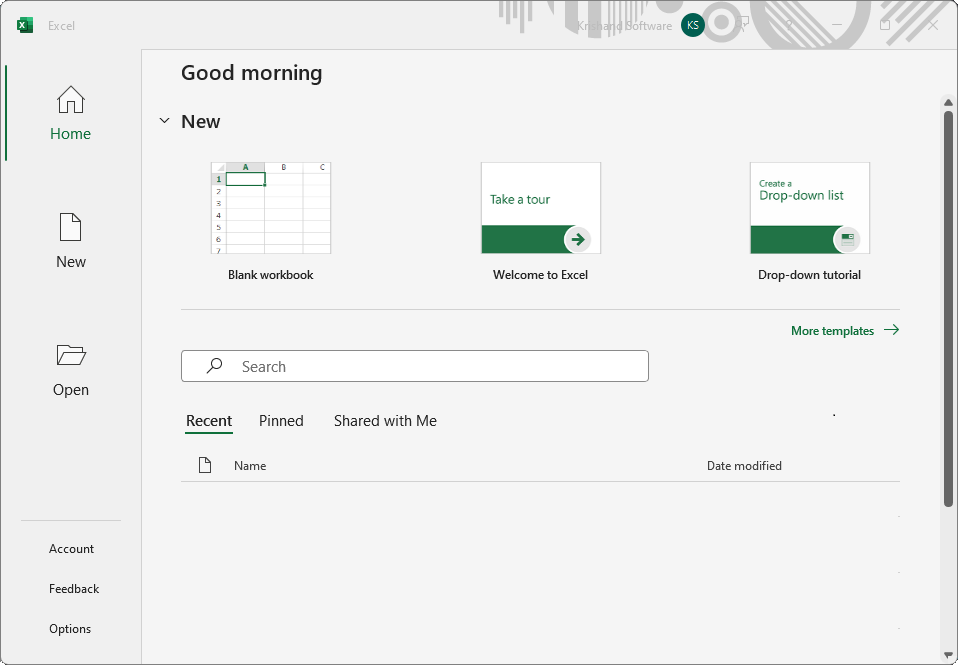Switch to the Shared with Me tab
The height and width of the screenshot is (665, 958).
tap(385, 421)
